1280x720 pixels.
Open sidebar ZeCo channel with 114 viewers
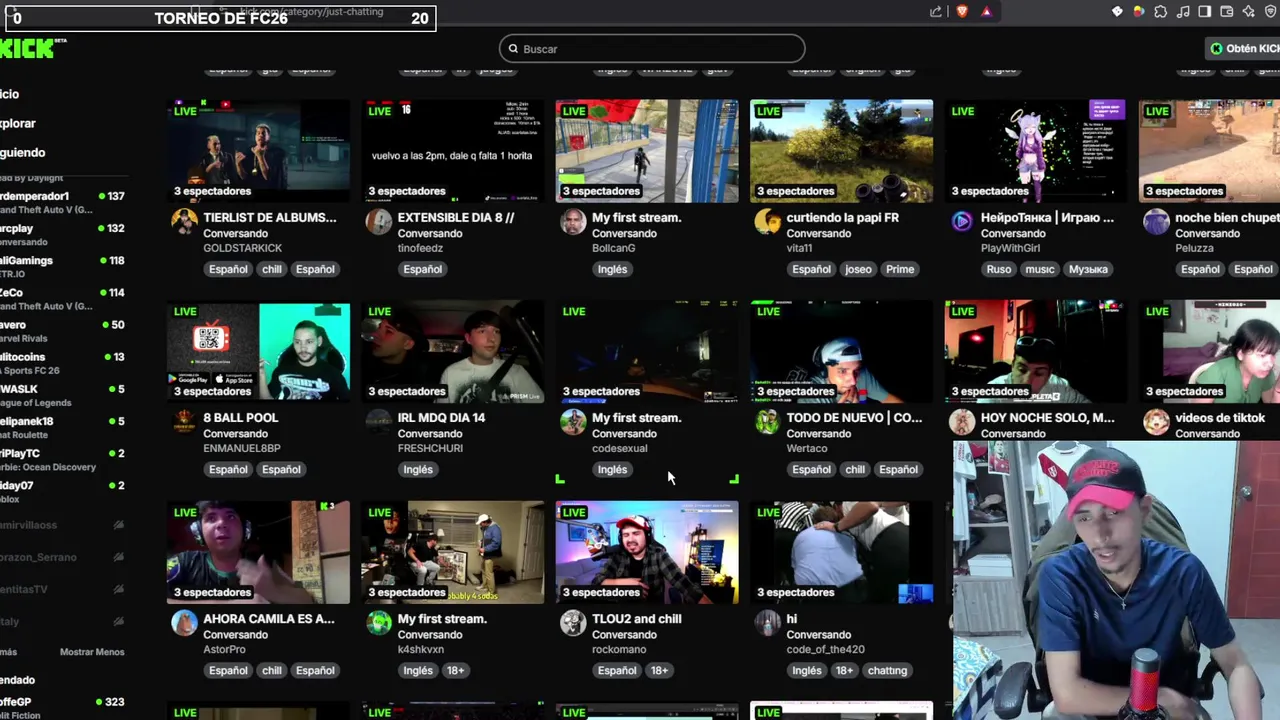click(64, 299)
